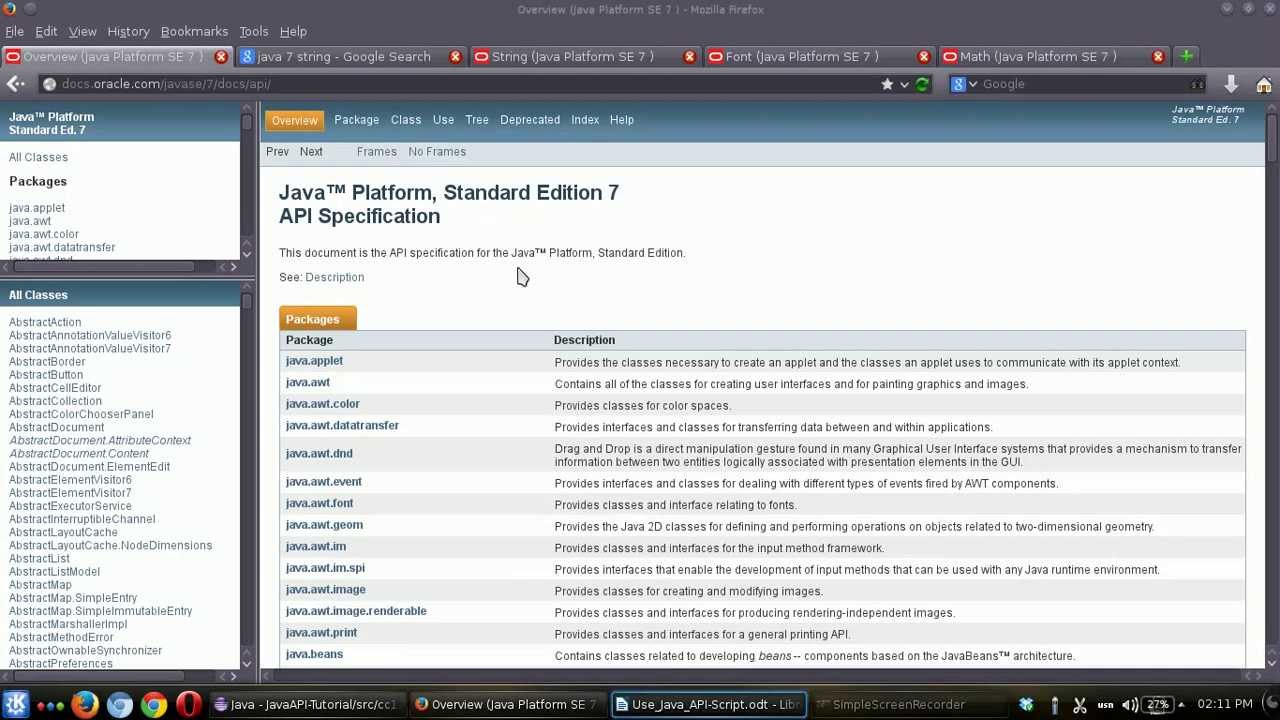Follow the See: Description link

334,277
